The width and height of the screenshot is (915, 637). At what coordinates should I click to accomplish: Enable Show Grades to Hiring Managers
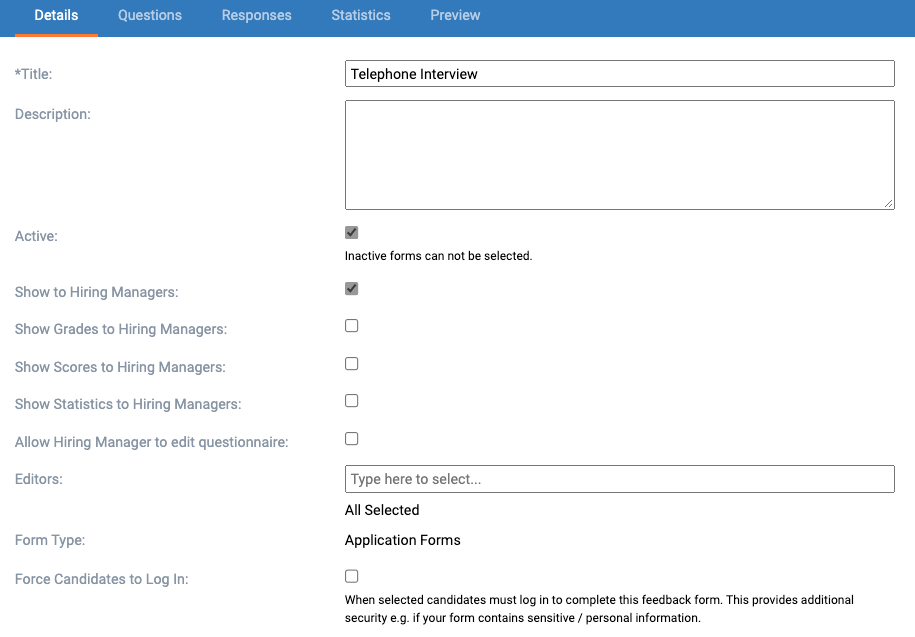(x=351, y=325)
